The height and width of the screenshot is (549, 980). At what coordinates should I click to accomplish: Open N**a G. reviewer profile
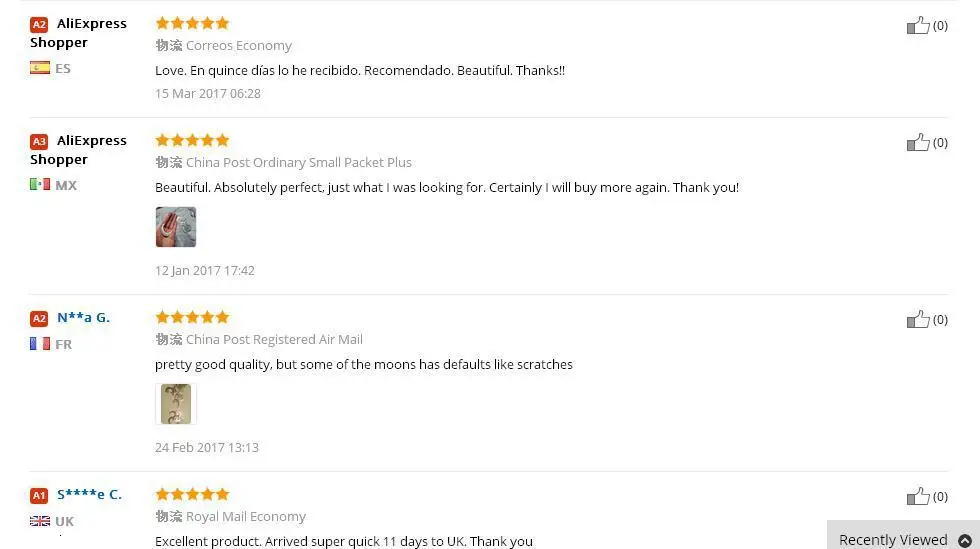(83, 318)
